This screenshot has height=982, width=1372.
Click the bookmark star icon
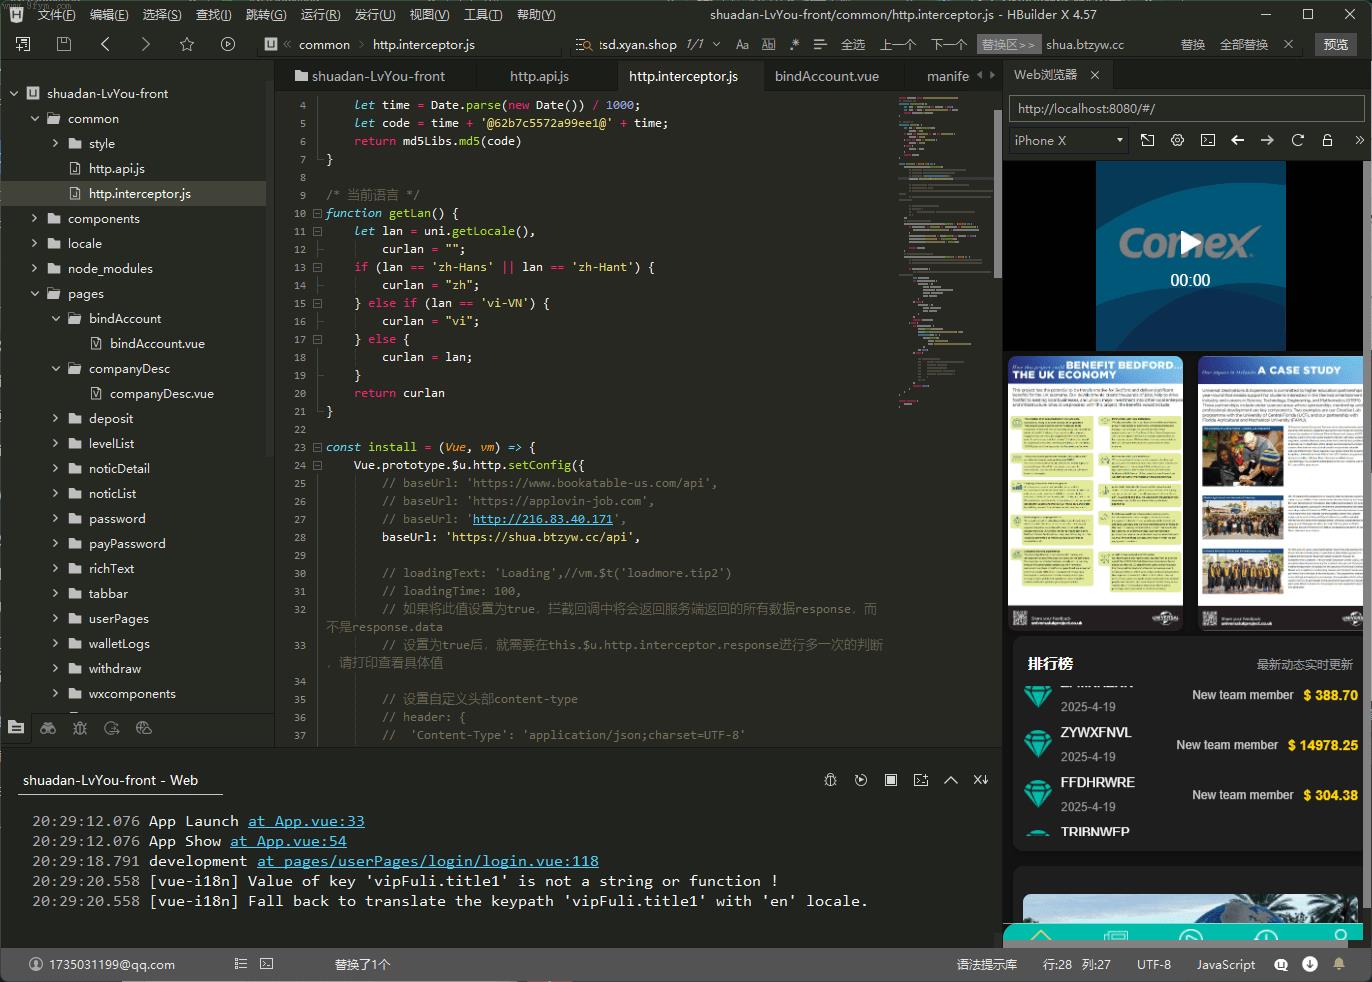[x=187, y=44]
